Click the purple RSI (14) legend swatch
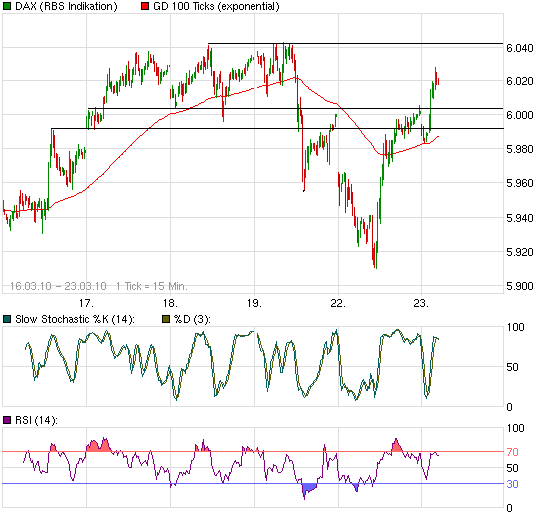The height and width of the screenshot is (516, 545). coord(7,420)
